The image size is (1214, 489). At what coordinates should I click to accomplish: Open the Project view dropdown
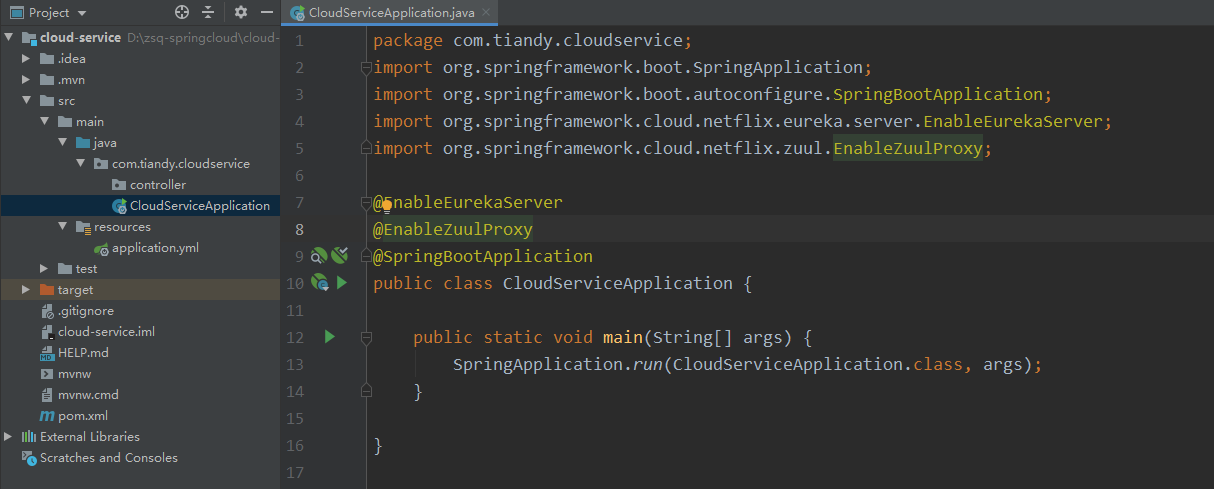click(48, 13)
